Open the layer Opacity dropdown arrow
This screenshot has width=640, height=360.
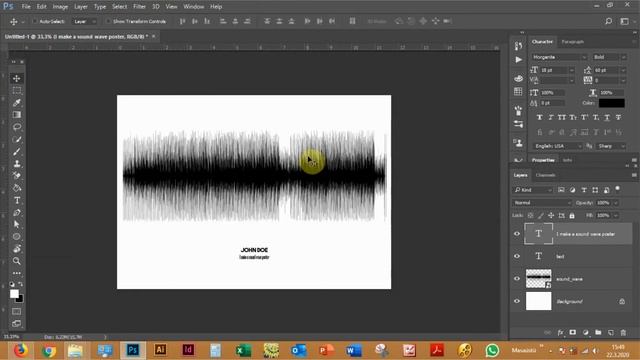616,203
